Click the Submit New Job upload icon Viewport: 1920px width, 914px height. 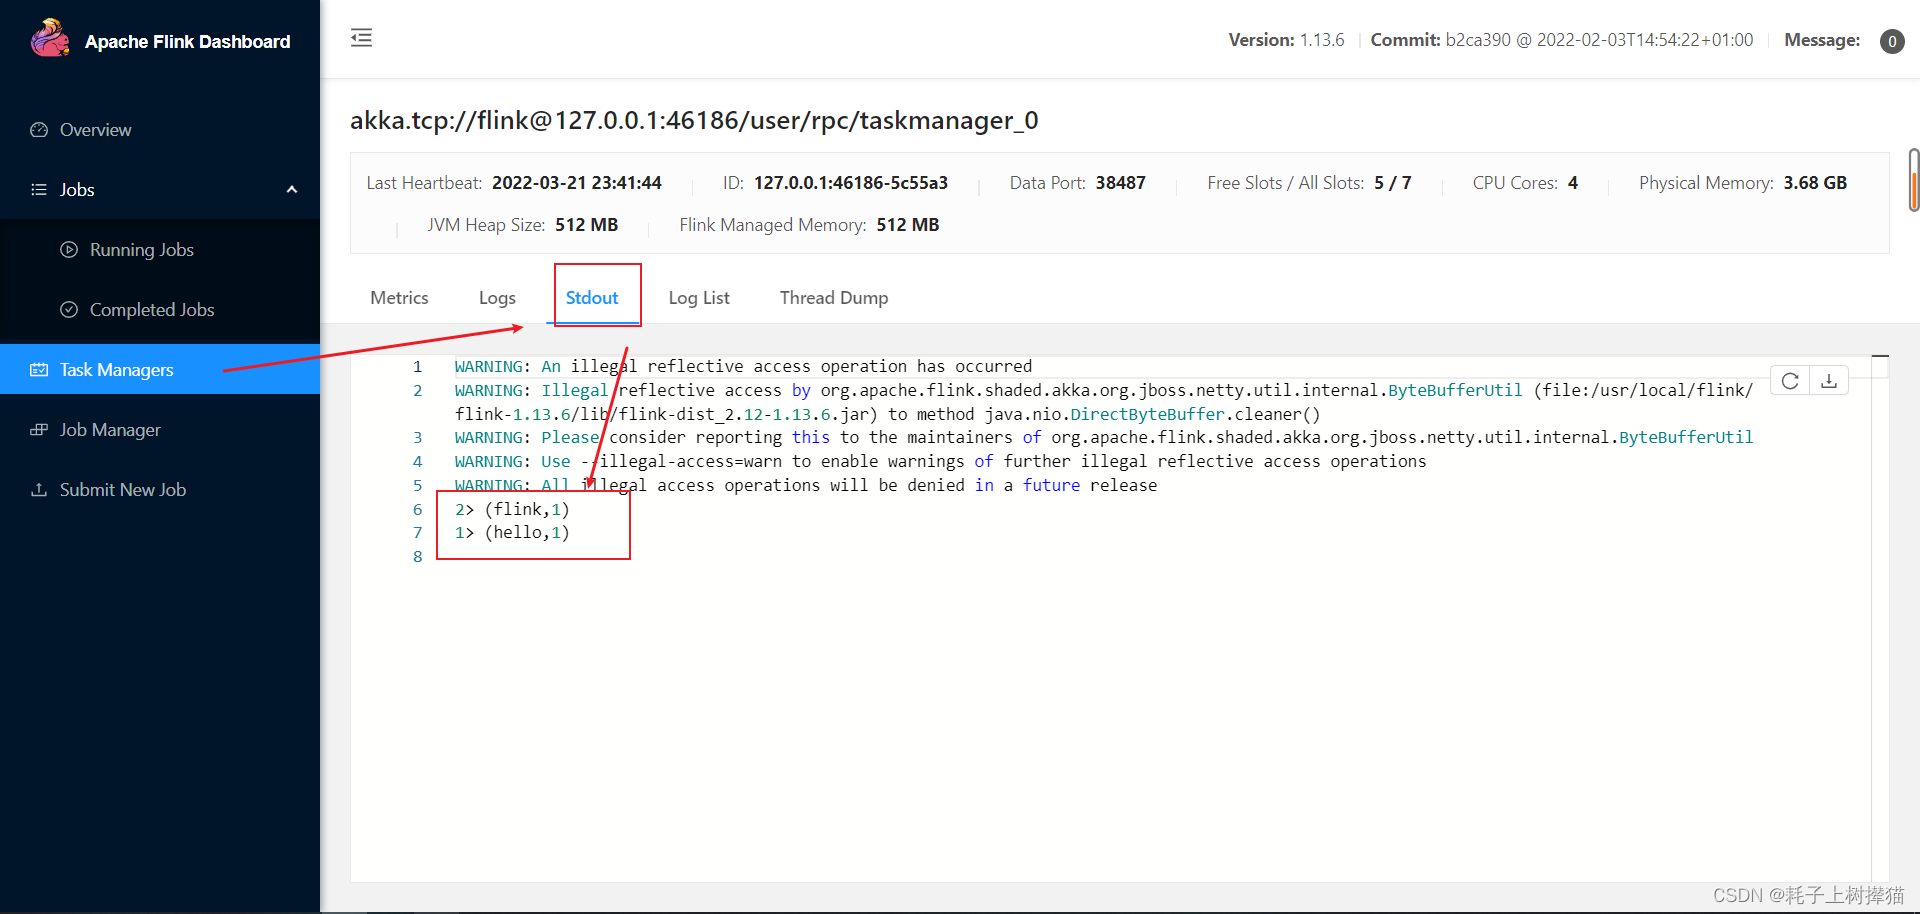point(39,490)
